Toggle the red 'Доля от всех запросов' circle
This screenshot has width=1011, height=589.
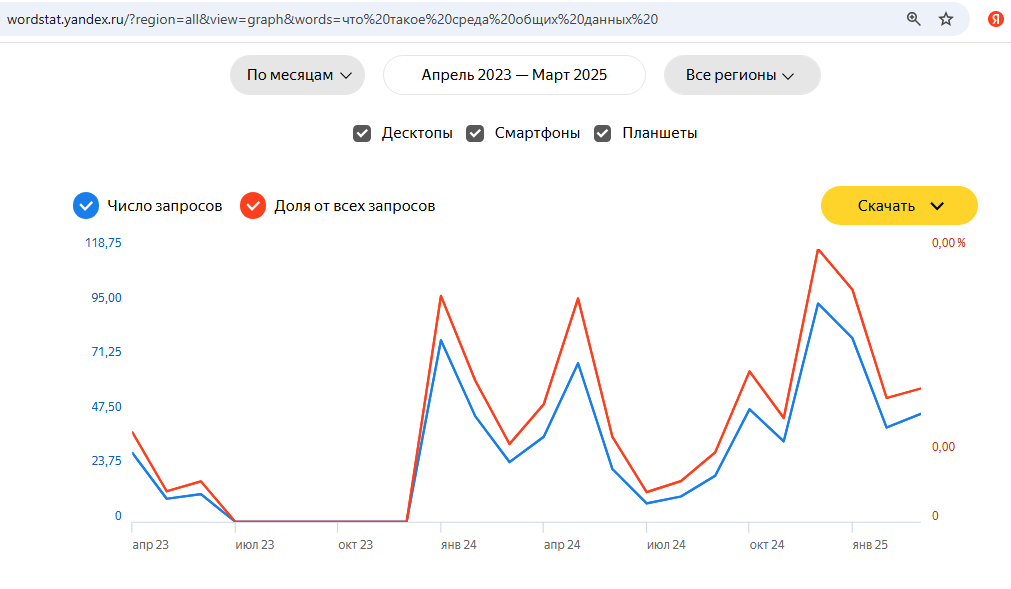253,206
